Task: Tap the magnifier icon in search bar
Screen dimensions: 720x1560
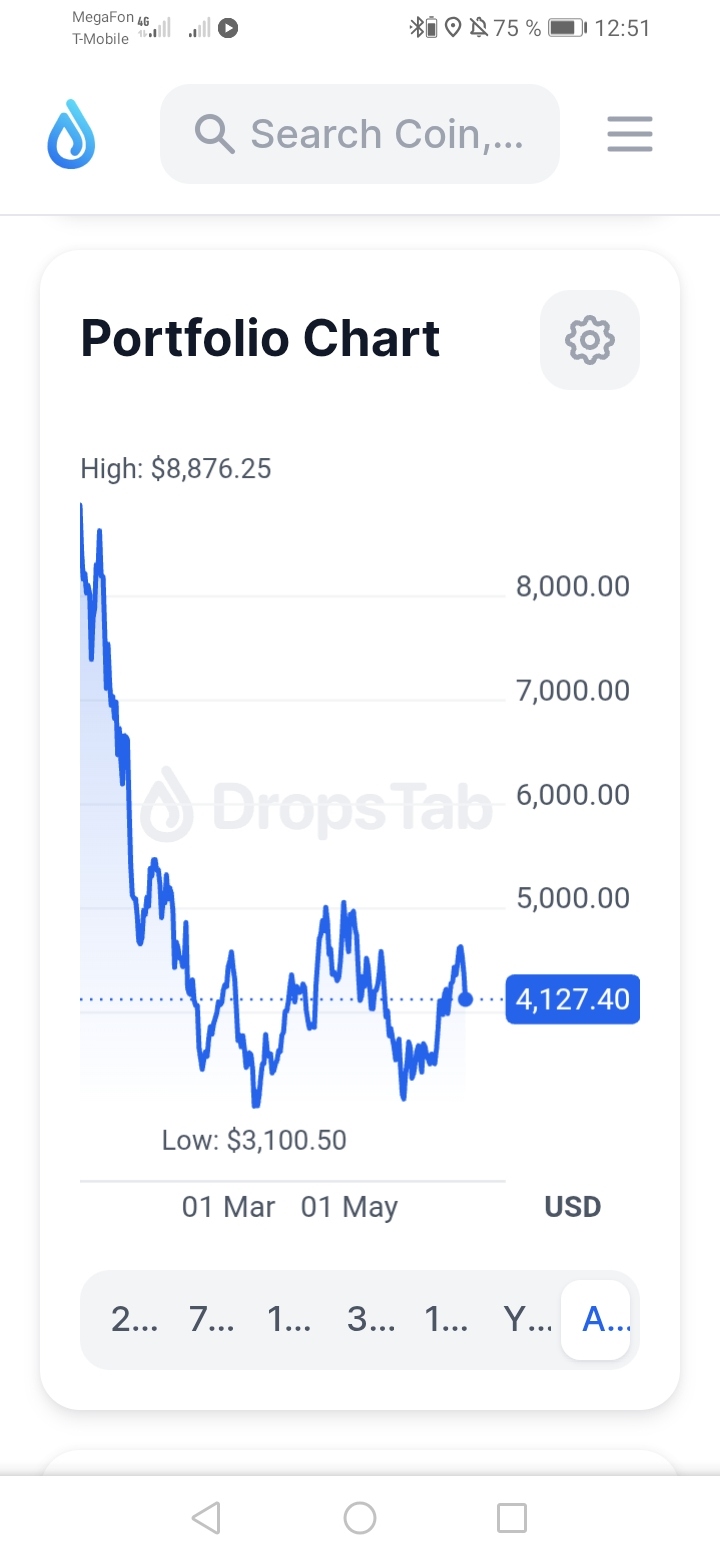Action: coord(214,134)
